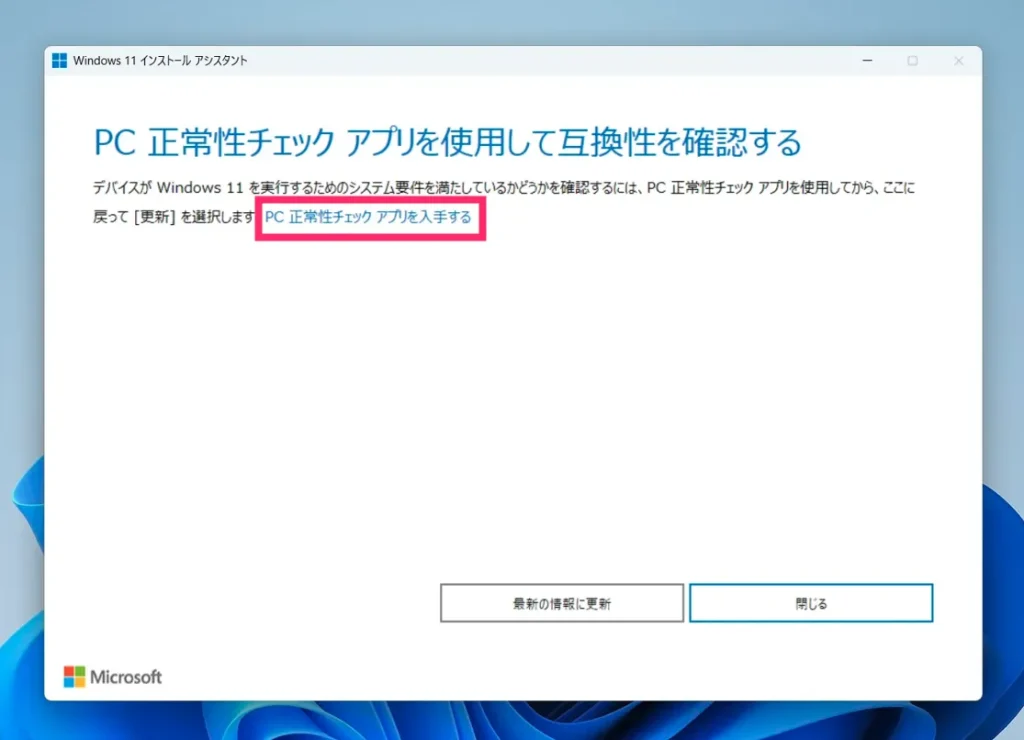Click the 戻って [更新] を選択します text
The width and height of the screenshot is (1024, 740).
click(x=174, y=216)
